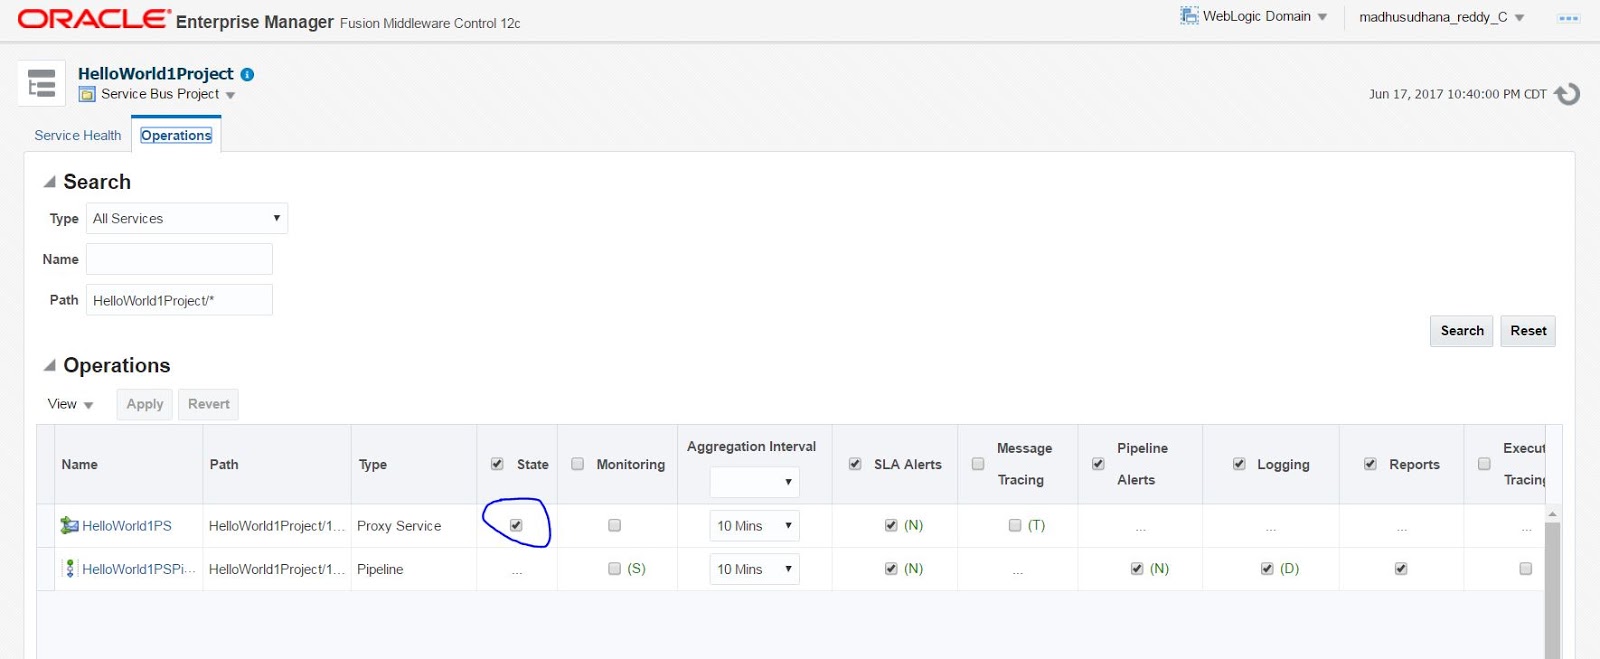Switch to the Service Health tab

[77, 135]
